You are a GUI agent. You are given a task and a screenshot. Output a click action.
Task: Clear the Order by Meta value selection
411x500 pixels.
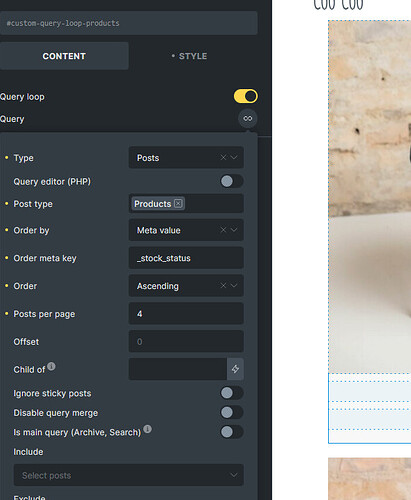(223, 230)
